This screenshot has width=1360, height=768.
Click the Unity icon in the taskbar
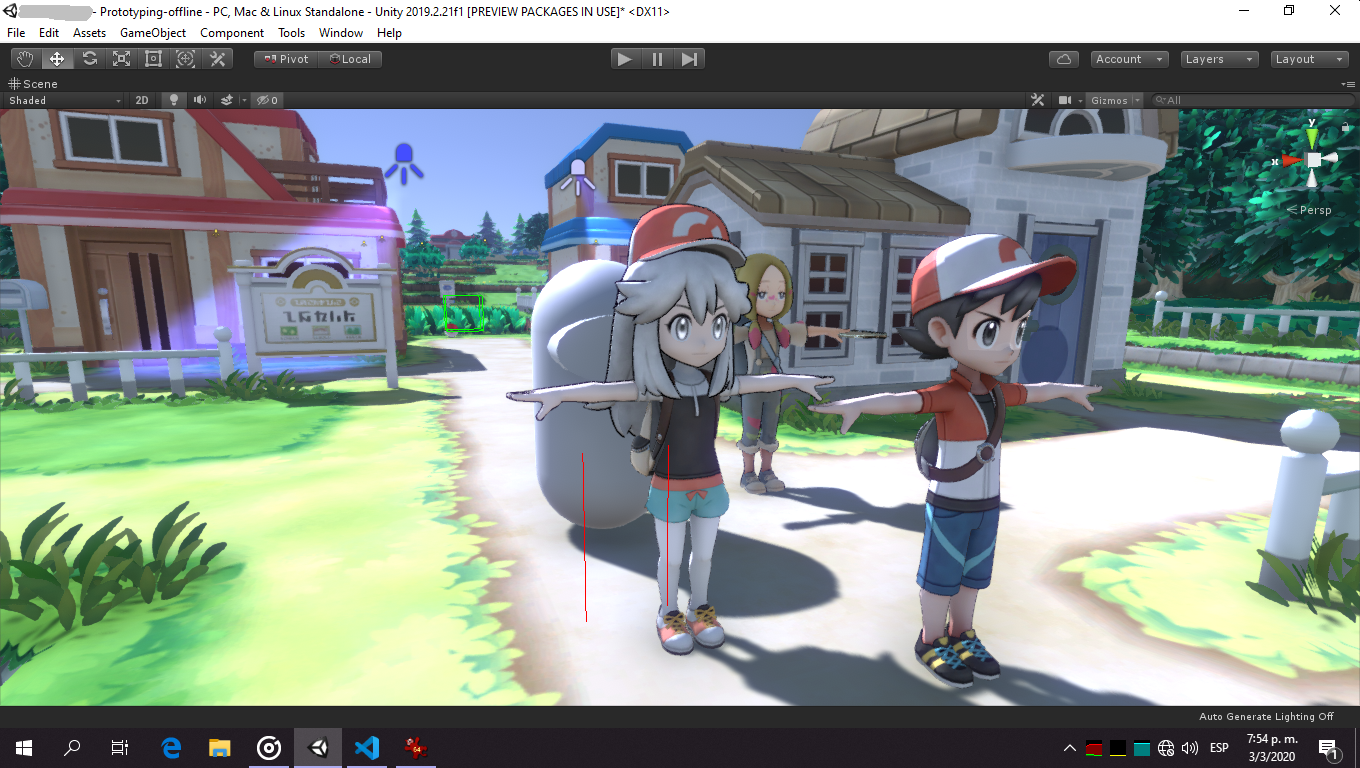pos(318,747)
